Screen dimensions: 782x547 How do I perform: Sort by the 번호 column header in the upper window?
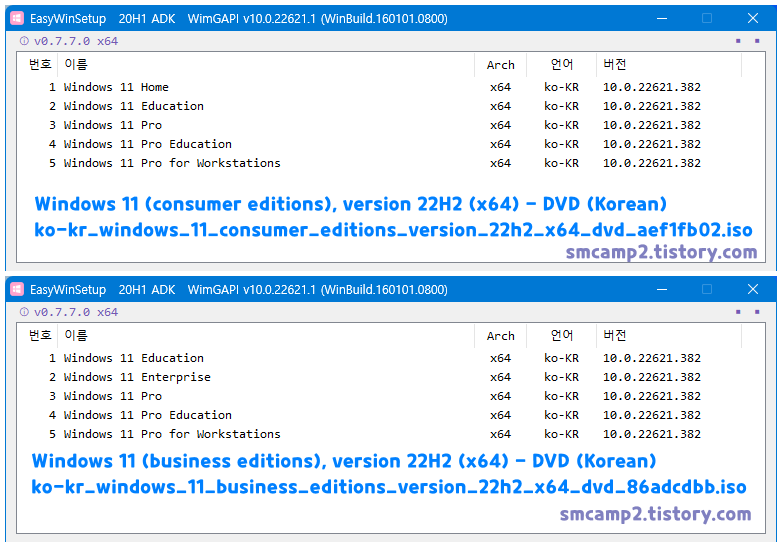38,64
